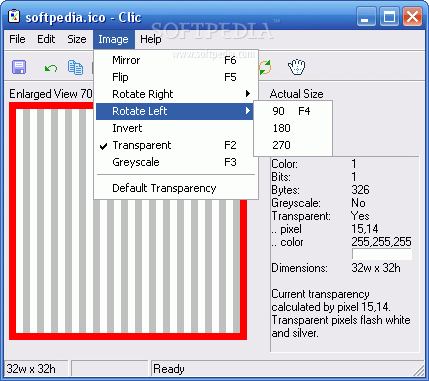
Task: Open the Size menu
Action: [x=77, y=39]
